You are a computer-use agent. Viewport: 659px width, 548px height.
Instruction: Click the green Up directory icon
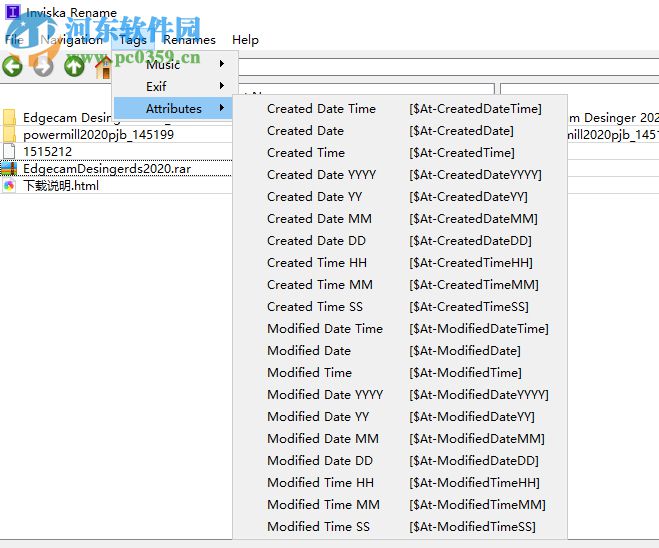74,66
